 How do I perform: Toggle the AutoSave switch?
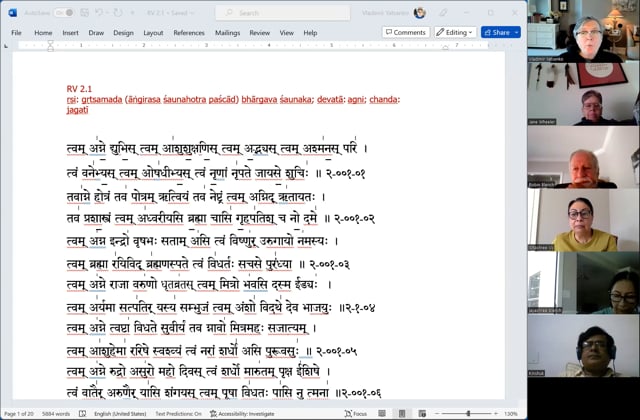coord(64,13)
